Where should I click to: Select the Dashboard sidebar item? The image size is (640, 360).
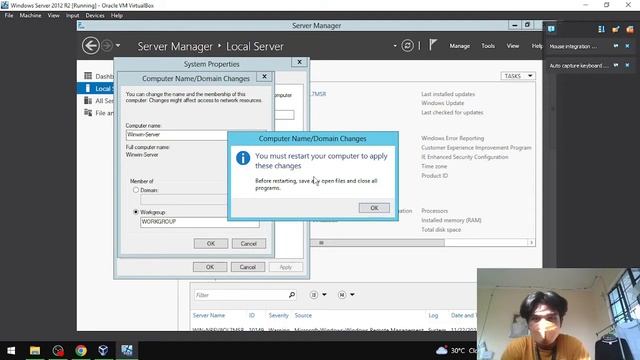98,76
